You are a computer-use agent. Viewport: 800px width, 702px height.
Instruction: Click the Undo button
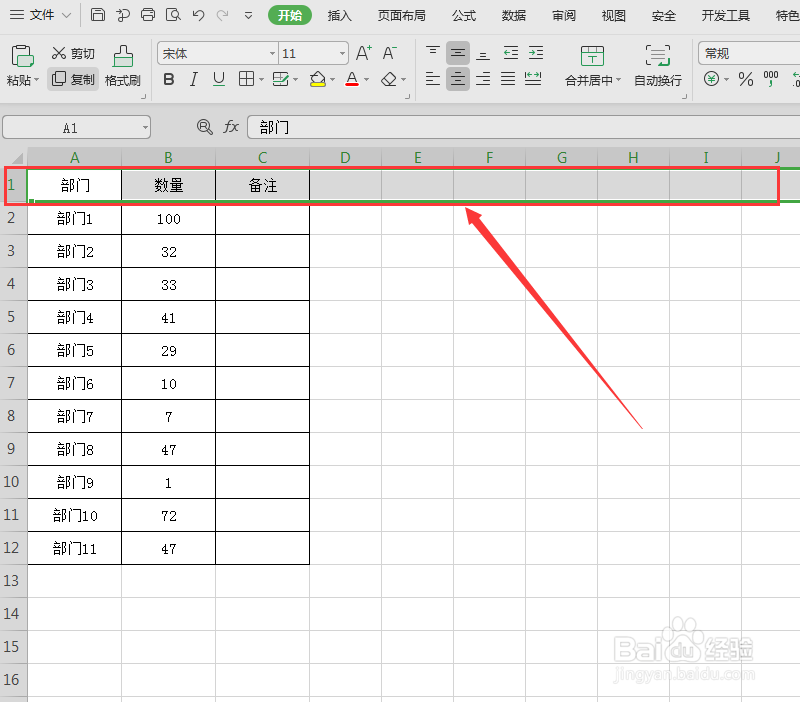pos(196,15)
